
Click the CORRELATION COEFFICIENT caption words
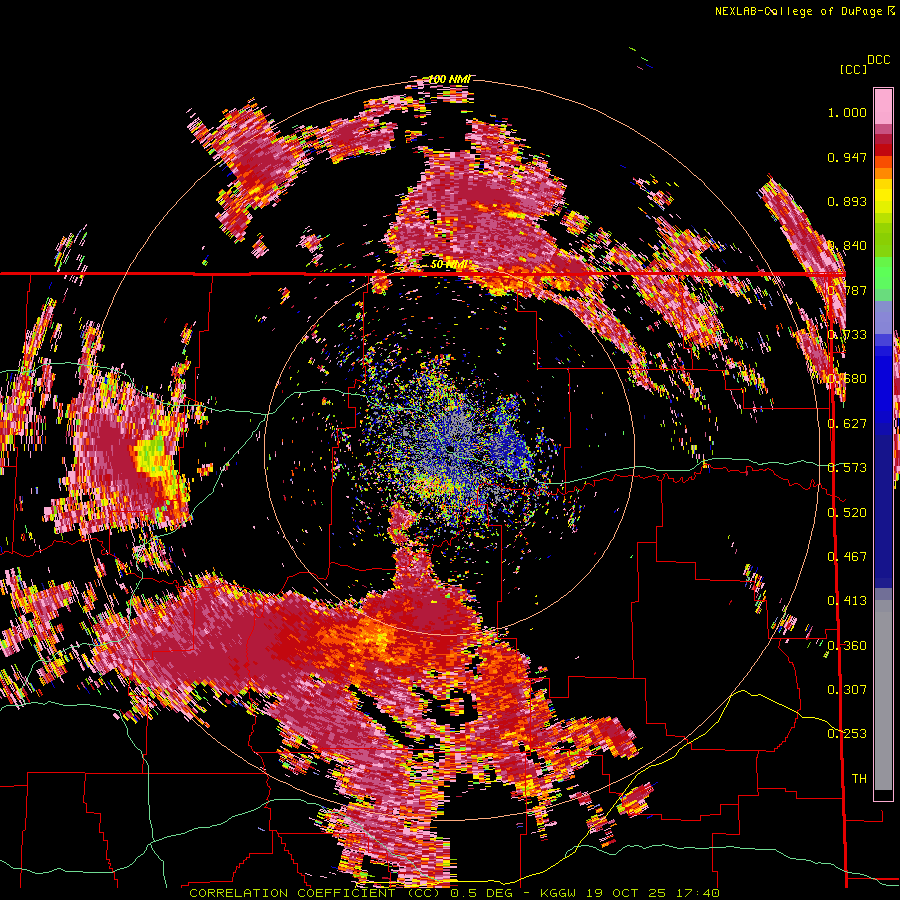tap(292, 893)
